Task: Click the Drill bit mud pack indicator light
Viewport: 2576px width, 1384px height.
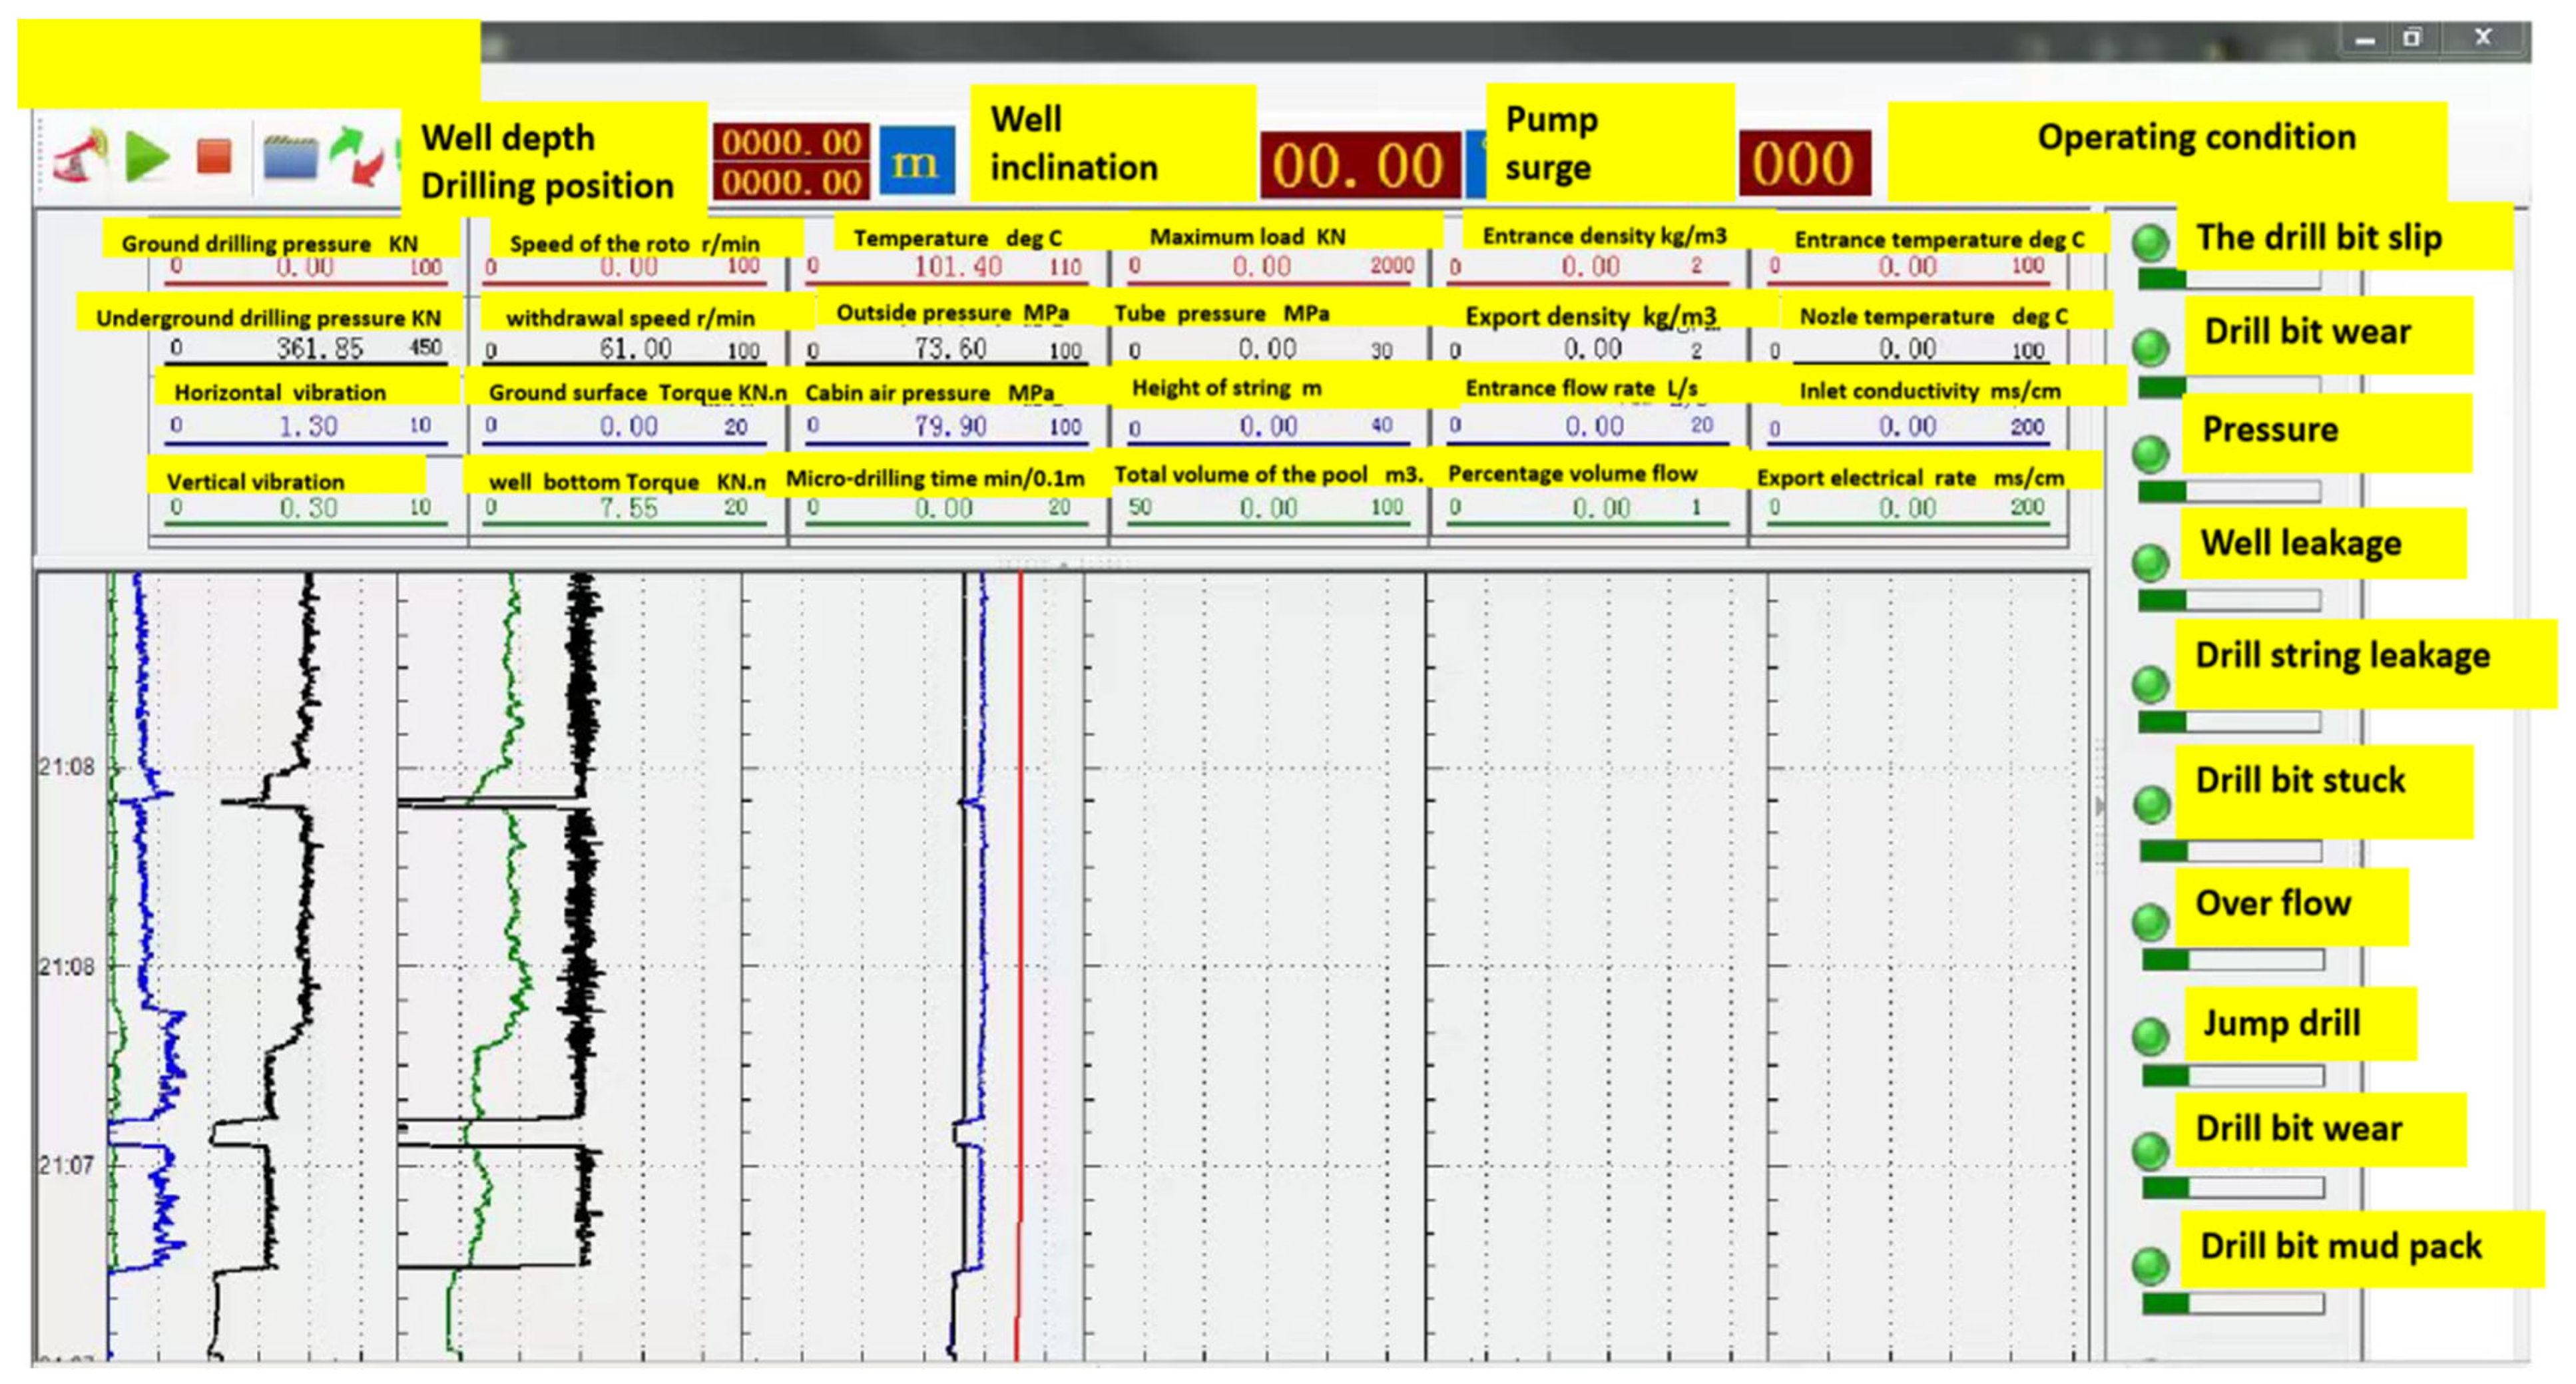Action: (x=2150, y=1266)
